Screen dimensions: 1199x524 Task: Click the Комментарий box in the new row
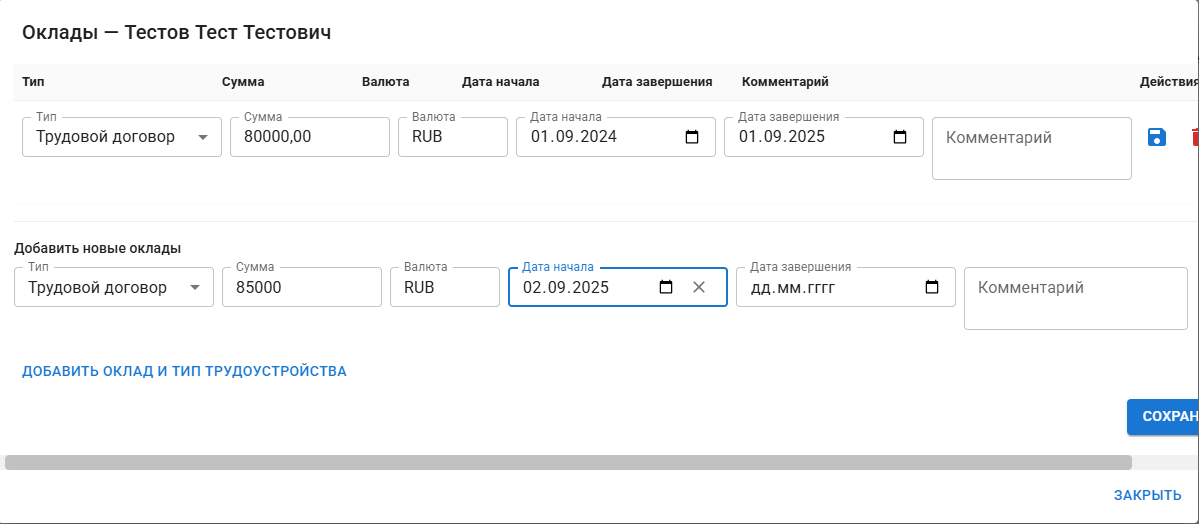click(1076, 298)
